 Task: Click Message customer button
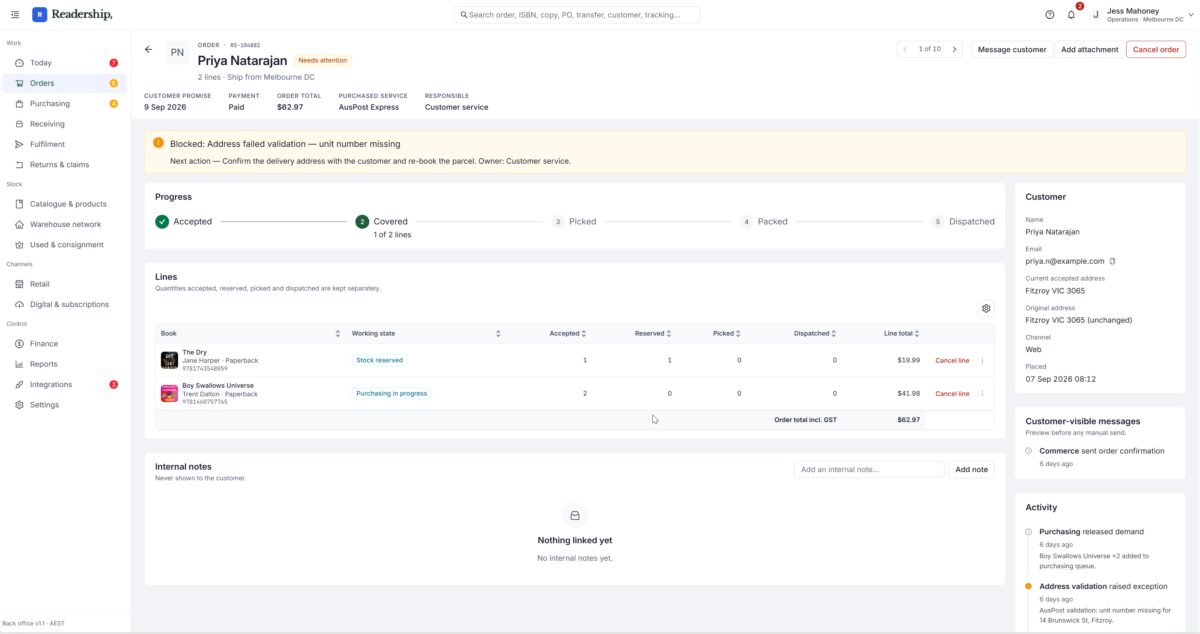pos(1012,49)
